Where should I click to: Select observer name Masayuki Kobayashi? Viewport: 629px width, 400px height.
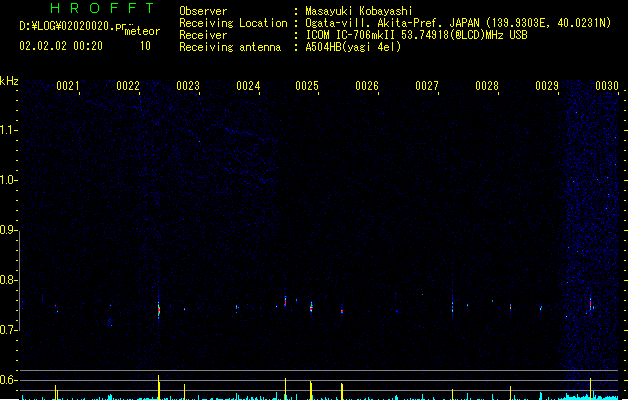(359, 11)
